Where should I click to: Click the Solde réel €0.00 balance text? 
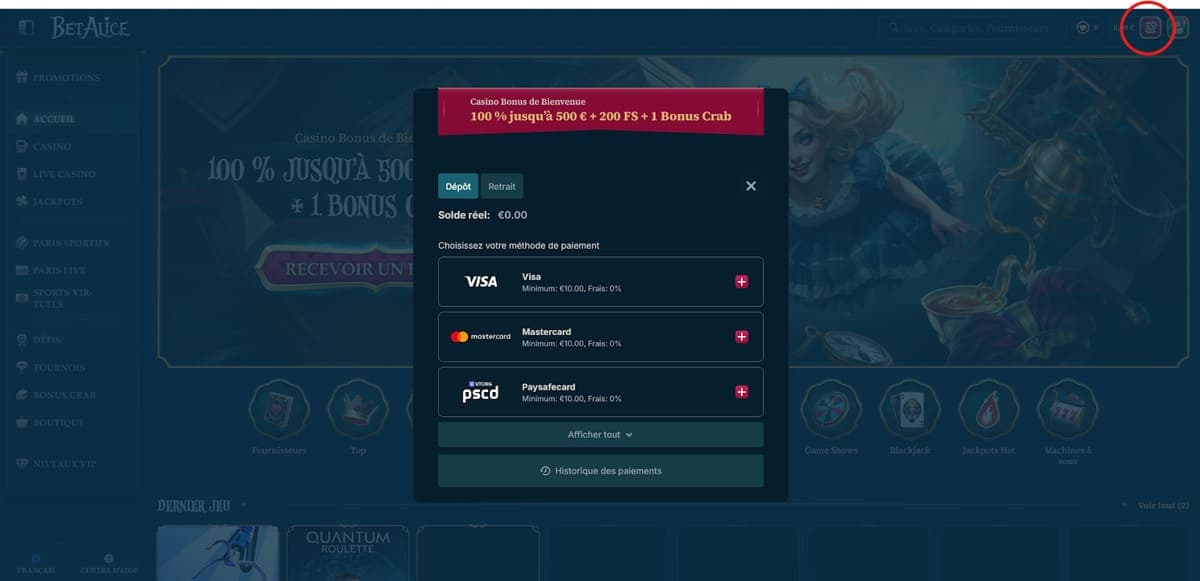click(482, 215)
